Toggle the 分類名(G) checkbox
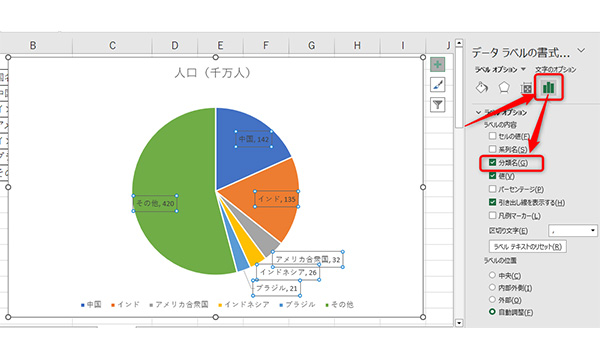This screenshot has width=600, height=360. (492, 162)
